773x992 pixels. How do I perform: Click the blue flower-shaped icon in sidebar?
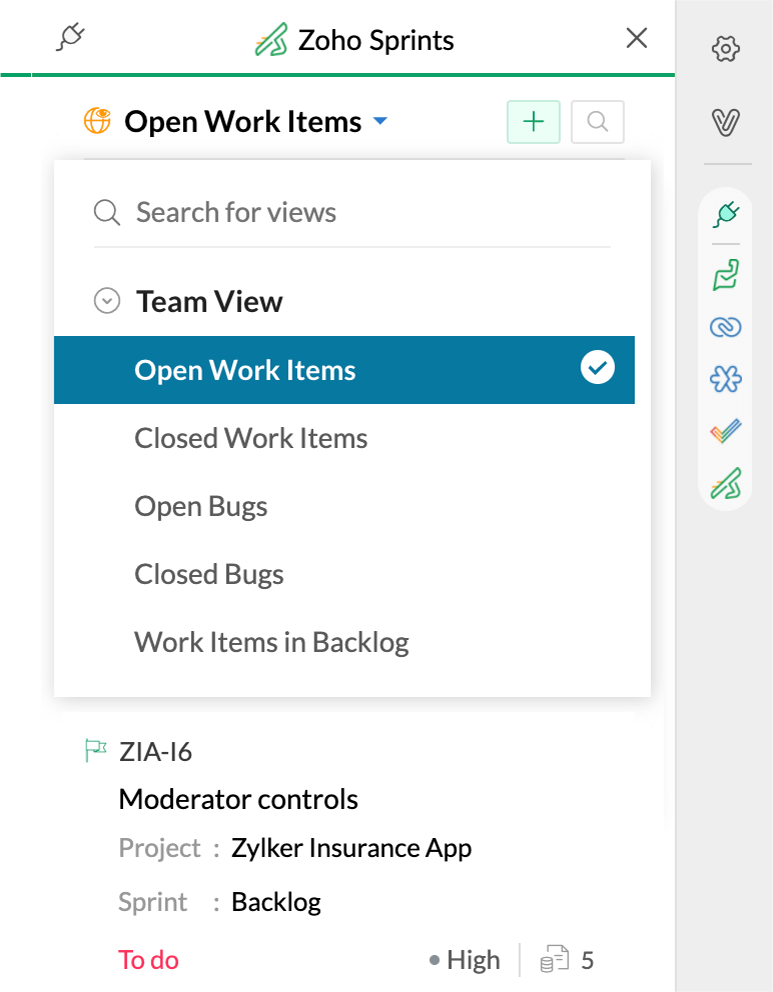click(x=725, y=379)
